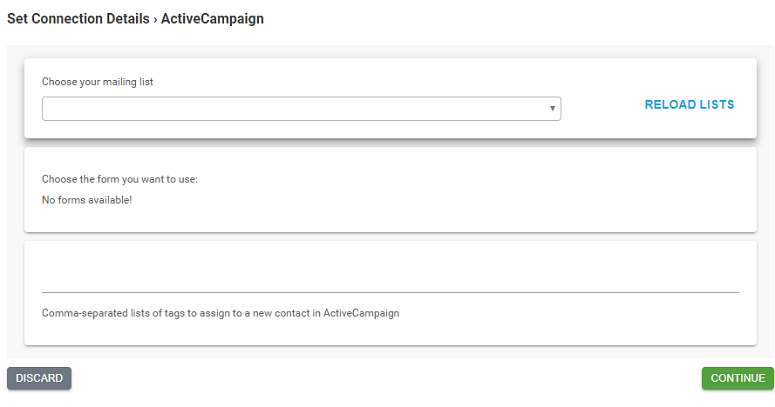Open the mailing list dropdown

(301, 109)
